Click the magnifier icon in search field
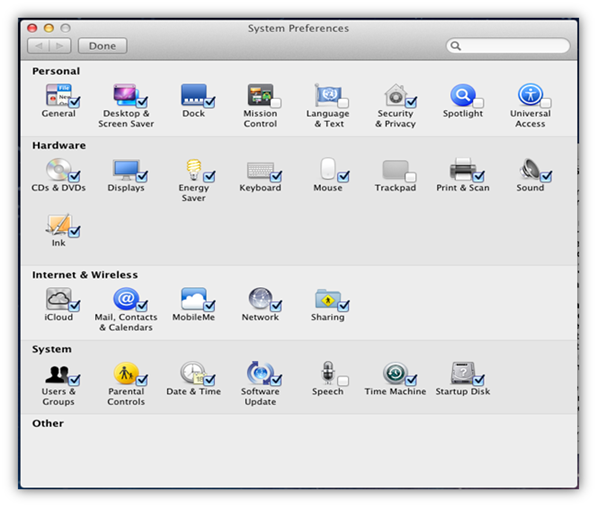597x507 pixels. pos(456,46)
